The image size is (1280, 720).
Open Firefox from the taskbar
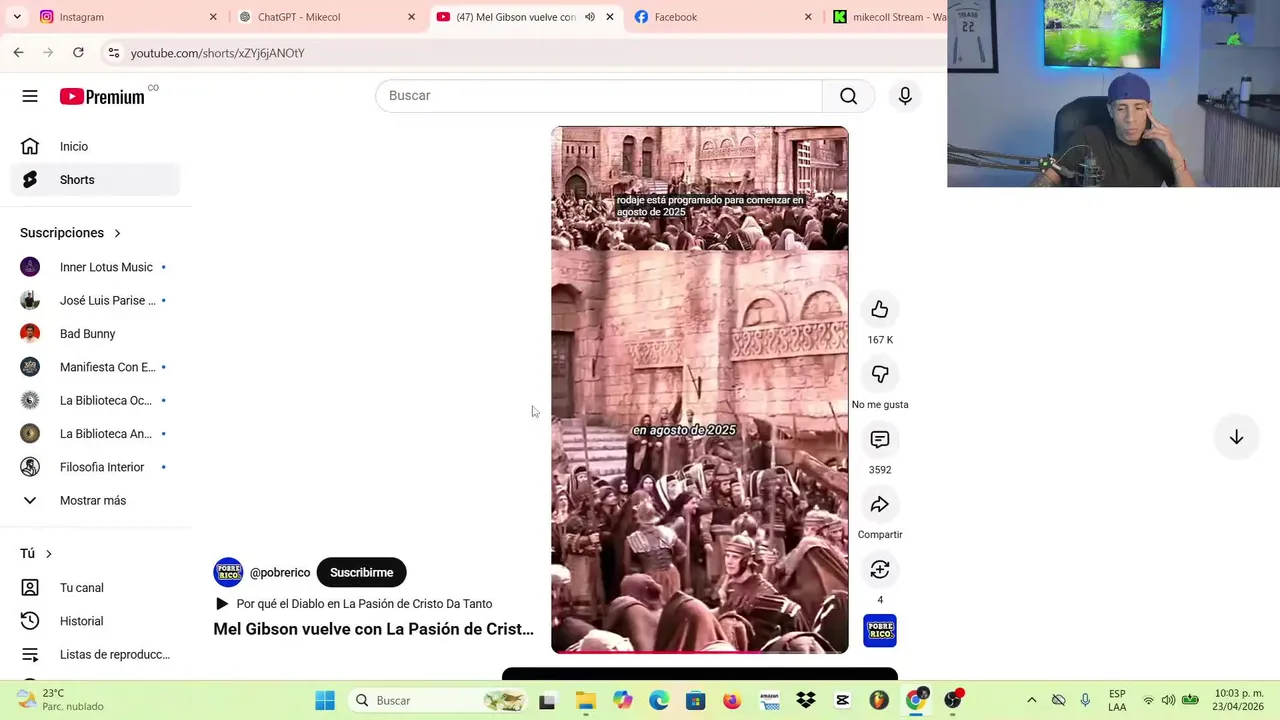(732, 701)
